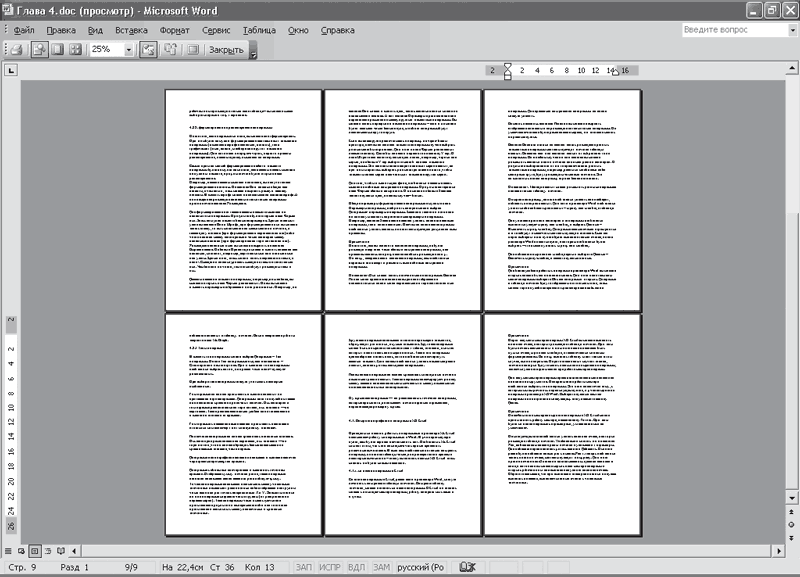
Task: Toggle the Magnifier tool in preview toolbar
Action: click(39, 49)
